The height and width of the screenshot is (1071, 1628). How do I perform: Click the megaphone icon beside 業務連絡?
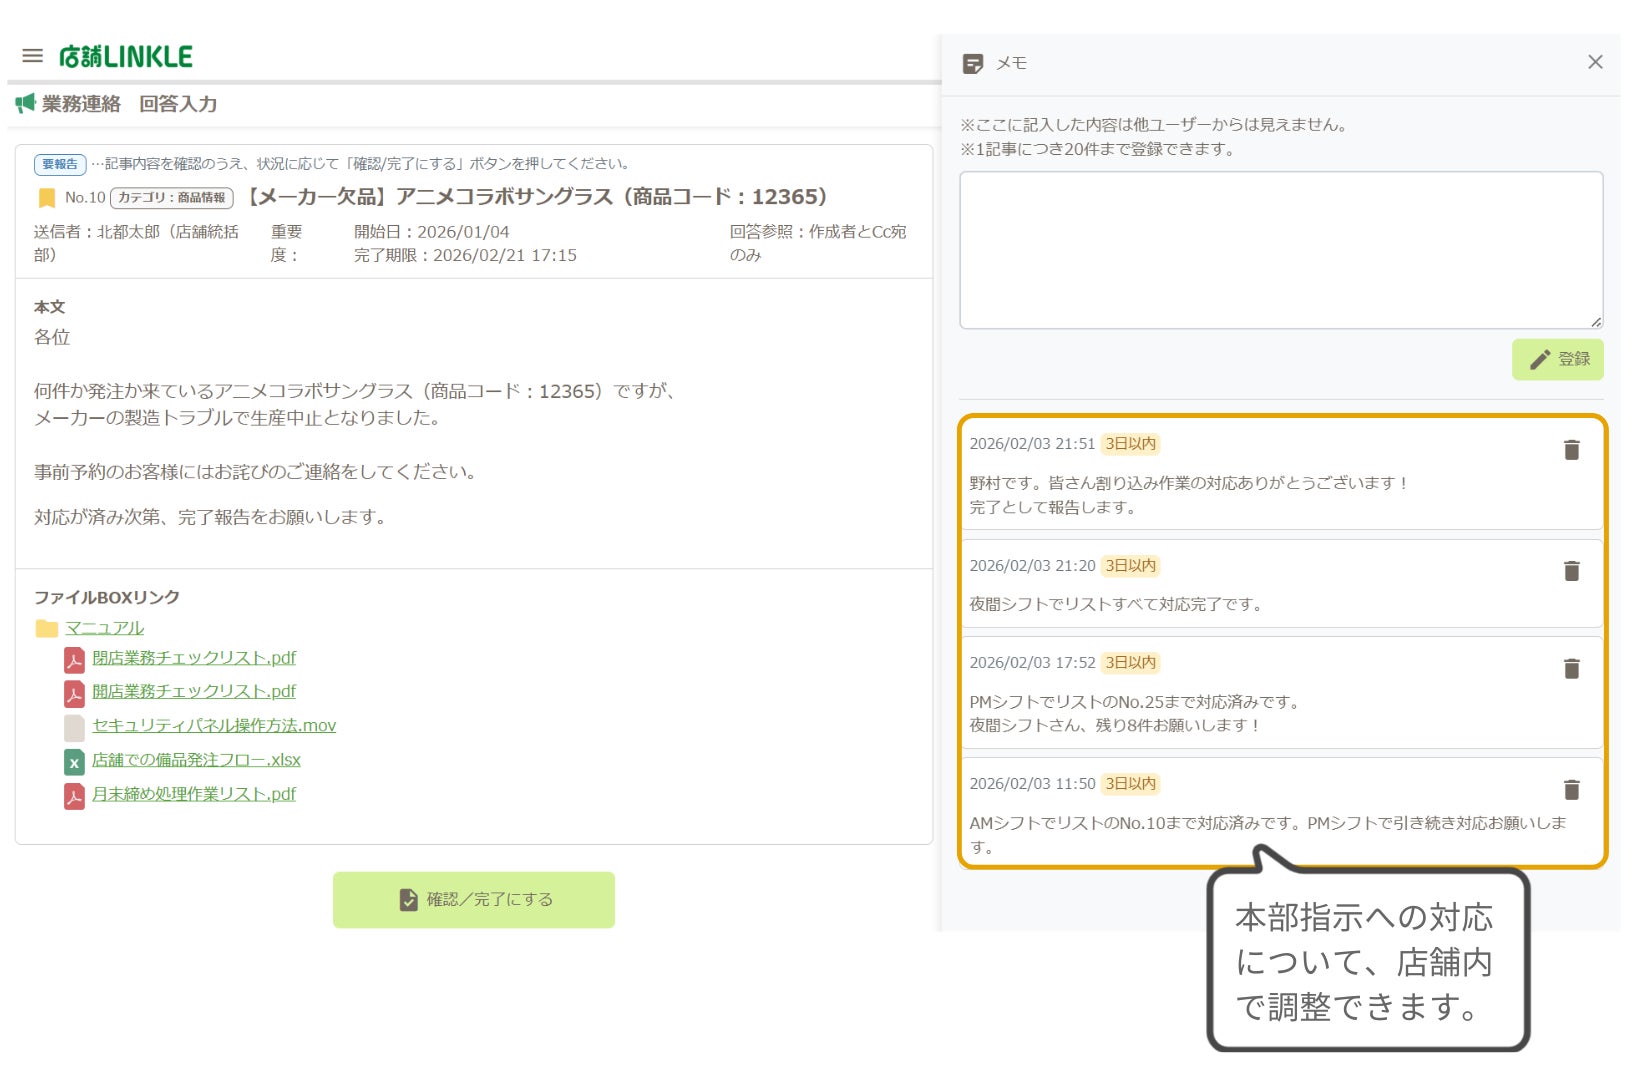coord(25,103)
